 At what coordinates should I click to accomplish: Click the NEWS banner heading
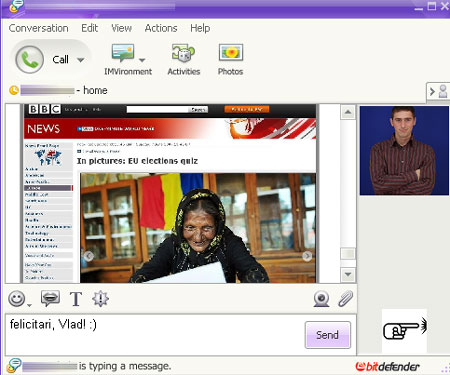pyautogui.click(x=44, y=129)
